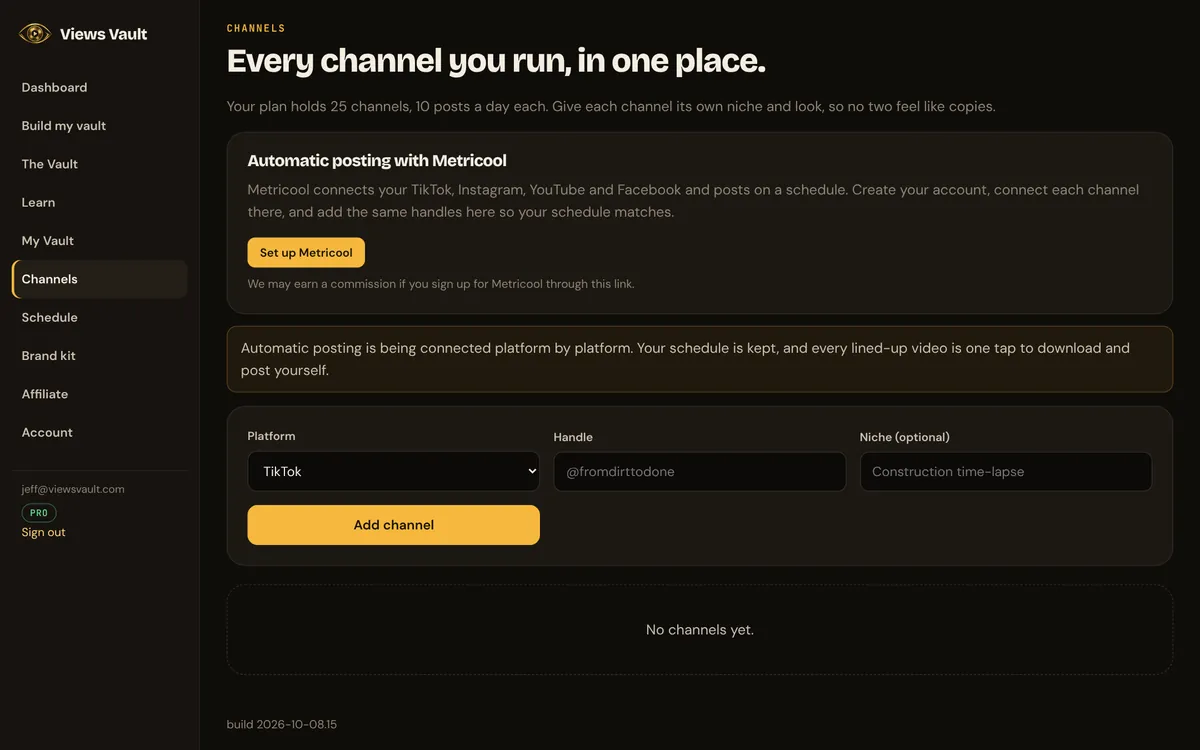The height and width of the screenshot is (750, 1200).
Task: Click the Niche (optional) field label
Action: click(x=905, y=437)
